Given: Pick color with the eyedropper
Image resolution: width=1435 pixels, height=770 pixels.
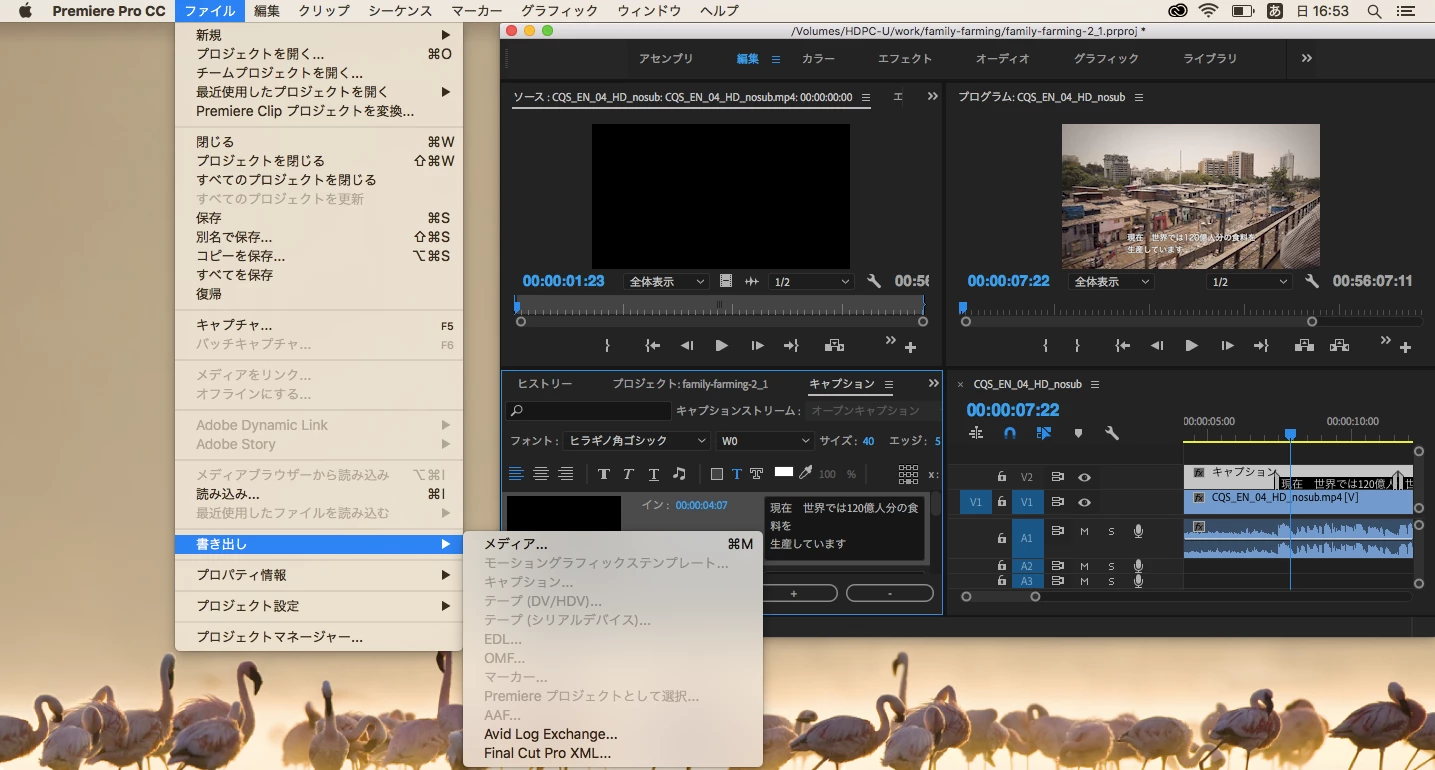Looking at the screenshot, I should pyautogui.click(x=806, y=473).
